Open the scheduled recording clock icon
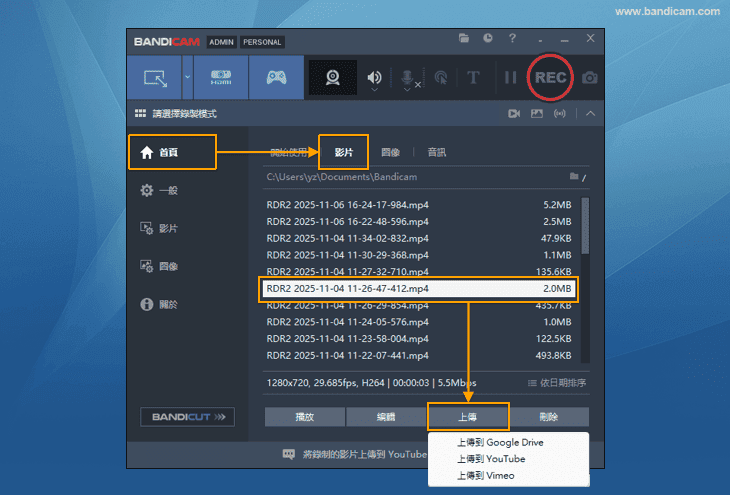 click(487, 38)
